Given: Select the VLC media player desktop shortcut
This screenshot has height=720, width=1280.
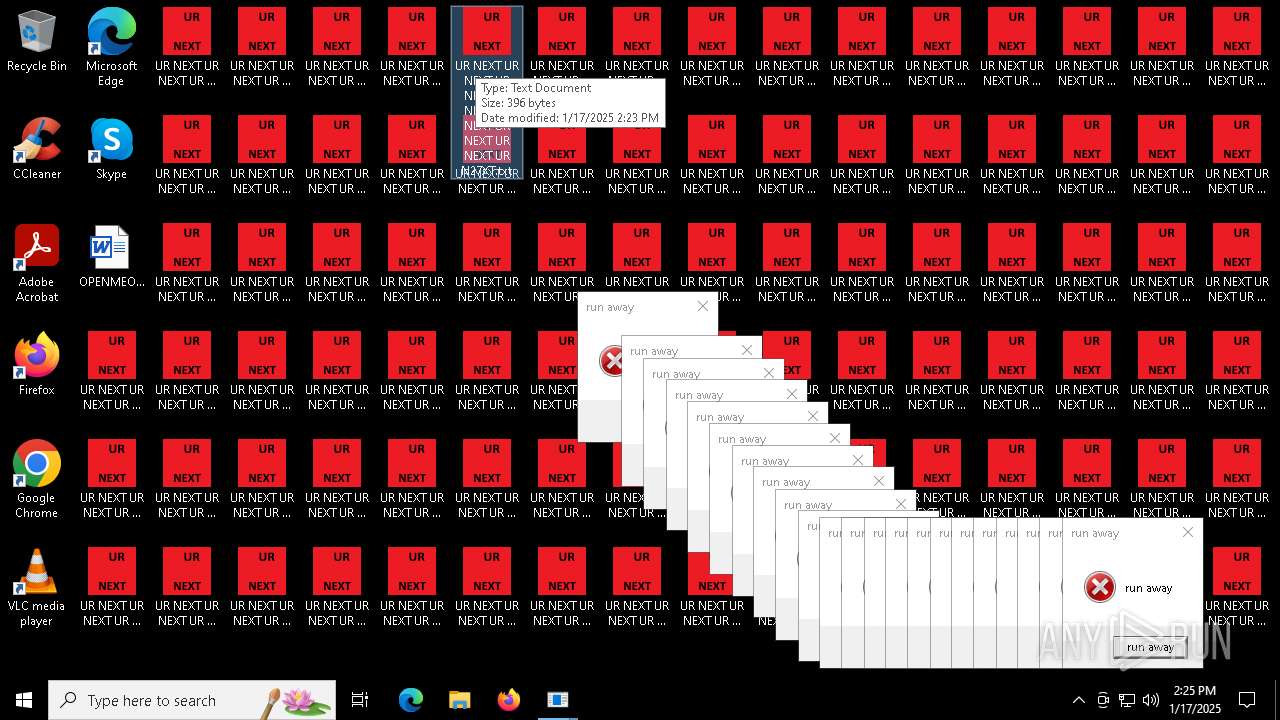Looking at the screenshot, I should click(x=37, y=588).
